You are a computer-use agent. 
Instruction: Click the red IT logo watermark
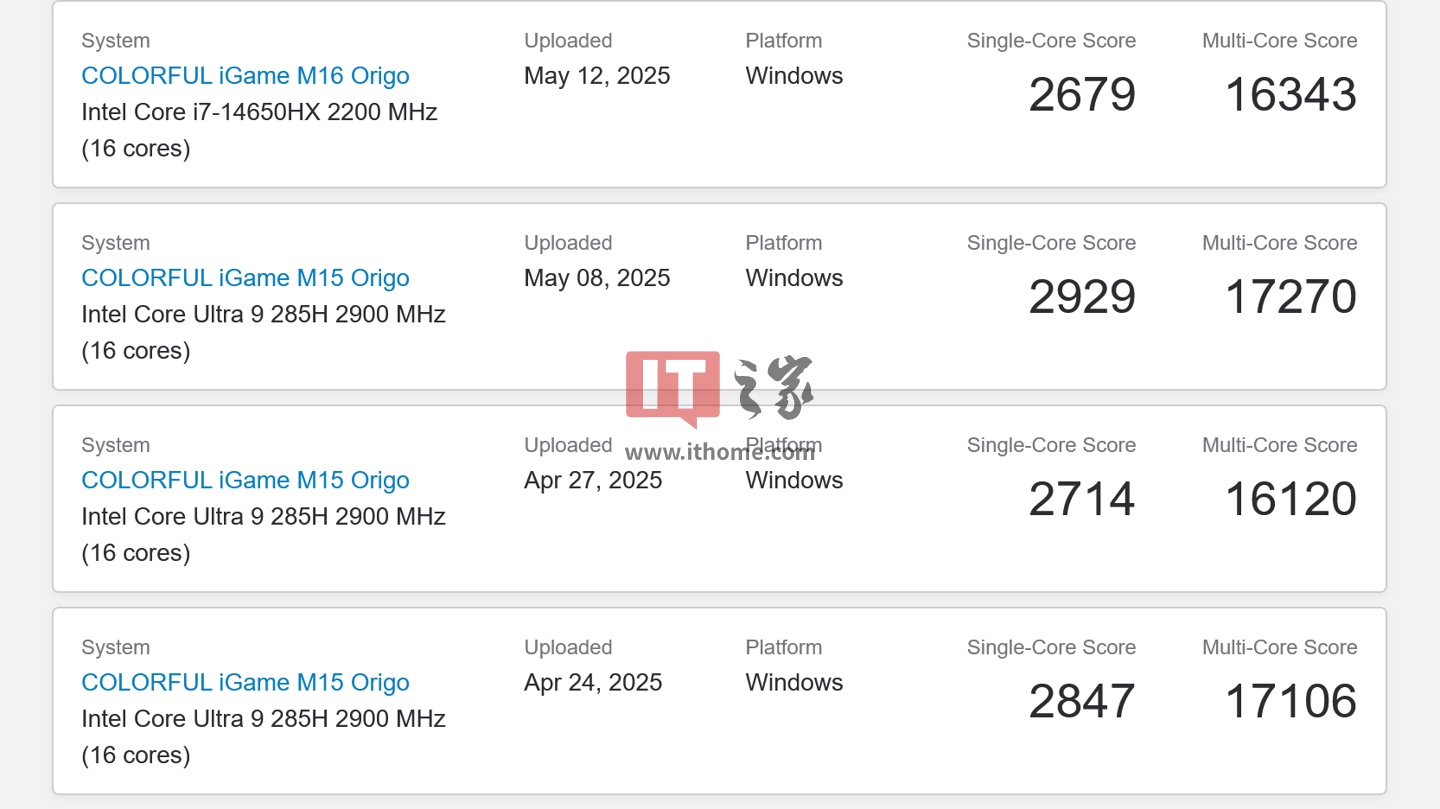click(x=672, y=388)
